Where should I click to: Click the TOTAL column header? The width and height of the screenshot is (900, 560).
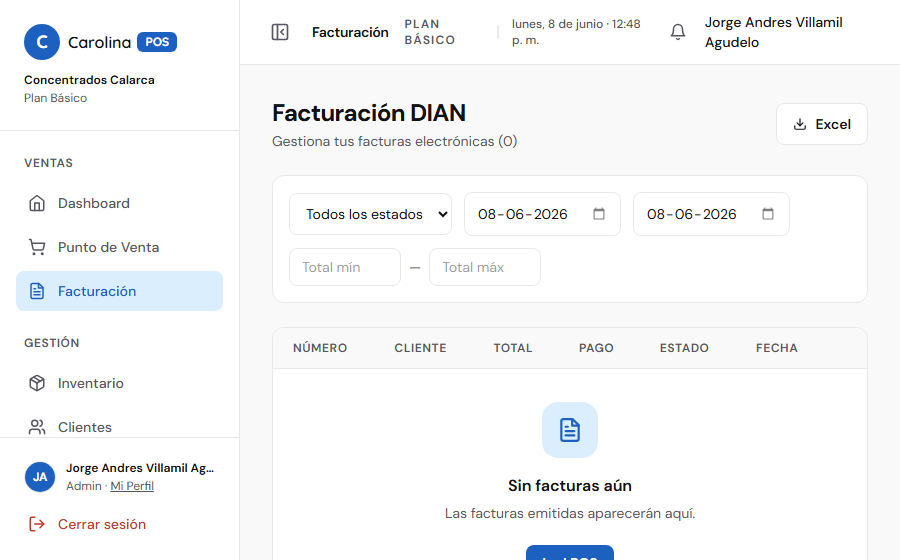pos(513,348)
